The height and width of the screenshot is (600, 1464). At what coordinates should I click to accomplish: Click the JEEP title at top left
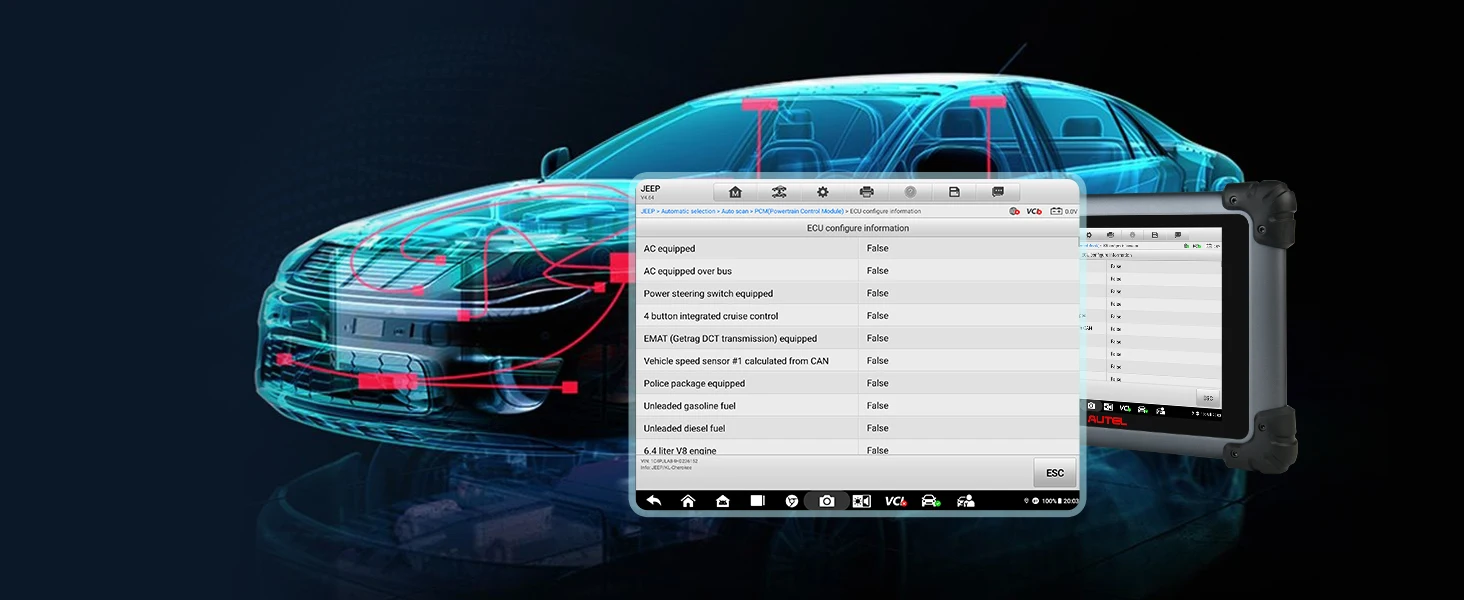(650, 188)
